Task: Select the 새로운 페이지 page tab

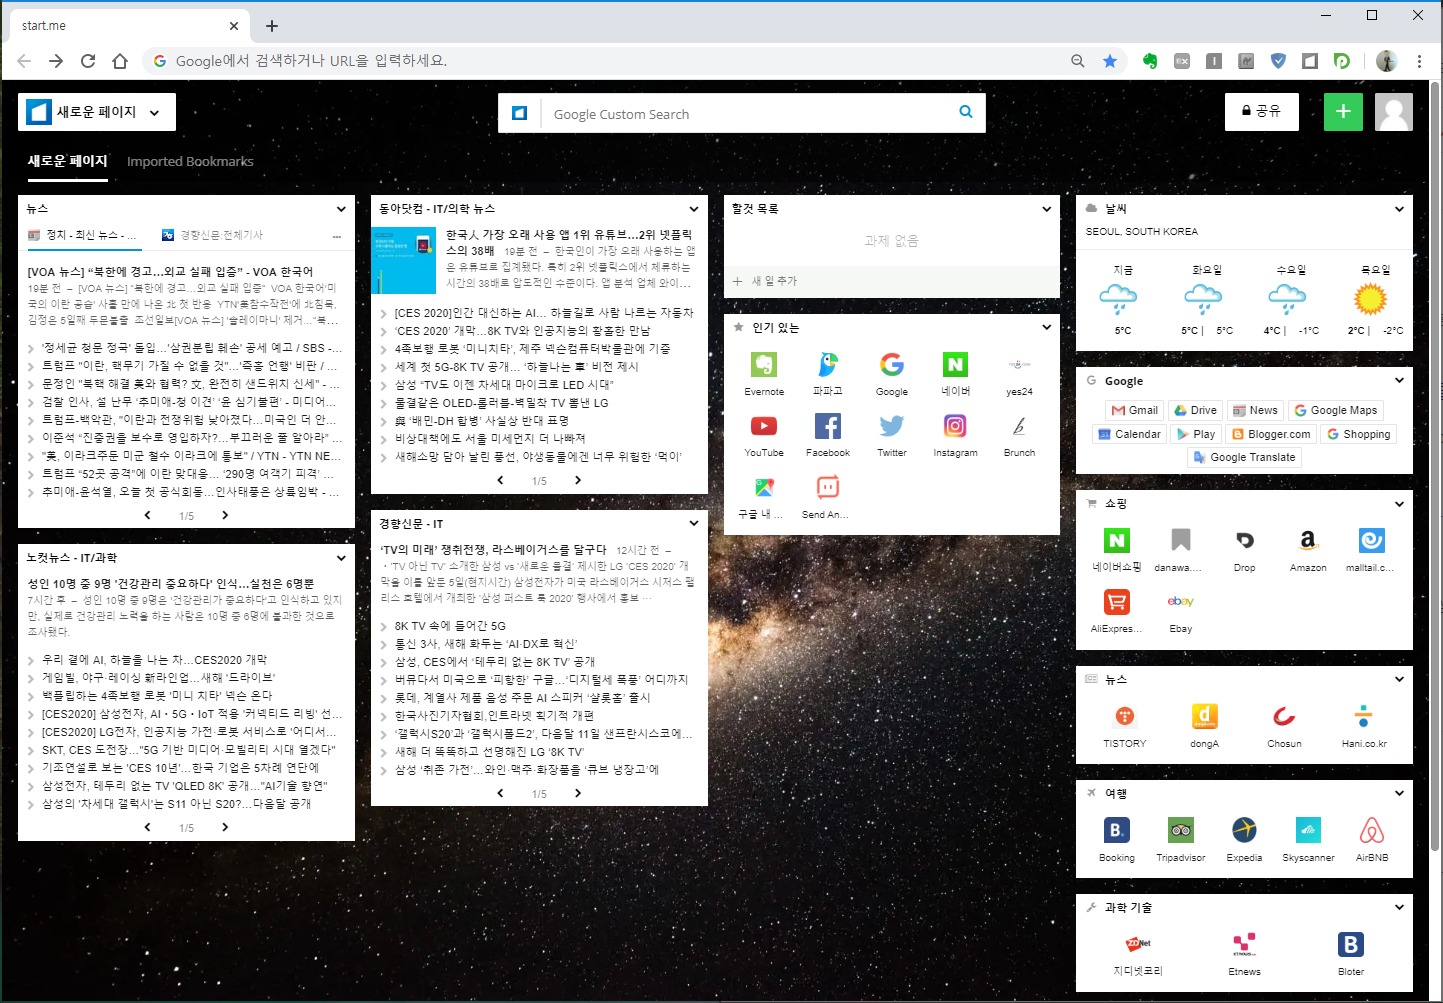Action: [x=67, y=161]
